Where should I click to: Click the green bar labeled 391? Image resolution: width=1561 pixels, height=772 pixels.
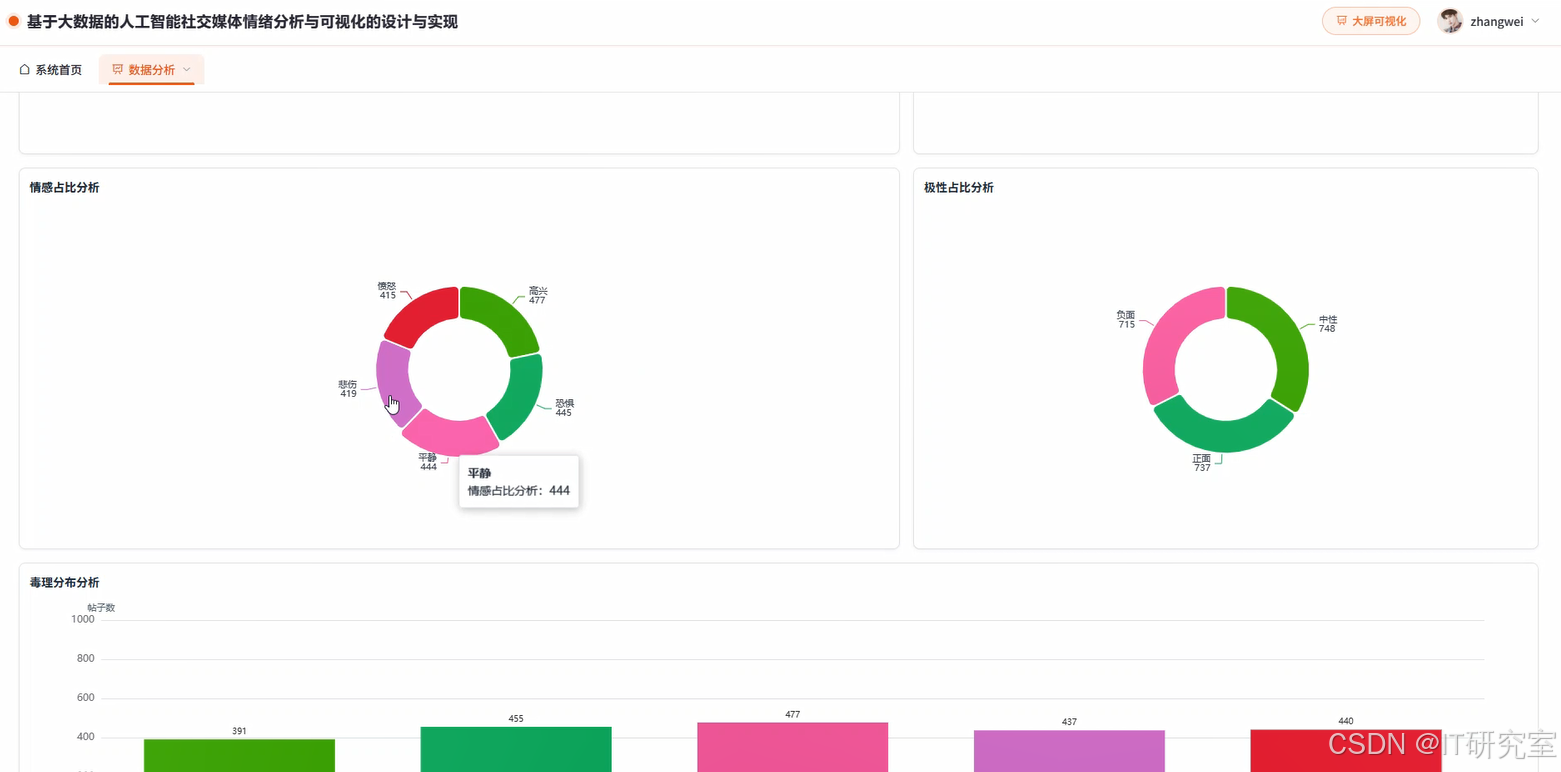coord(239,755)
